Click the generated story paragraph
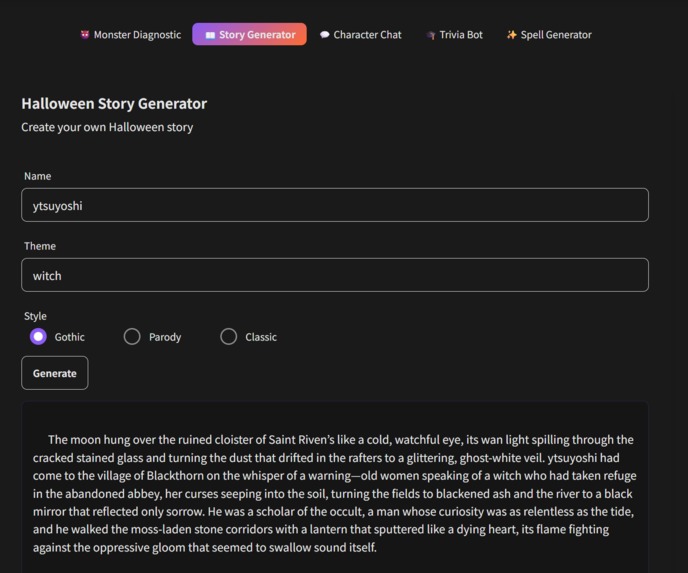The image size is (688, 573). 335,494
